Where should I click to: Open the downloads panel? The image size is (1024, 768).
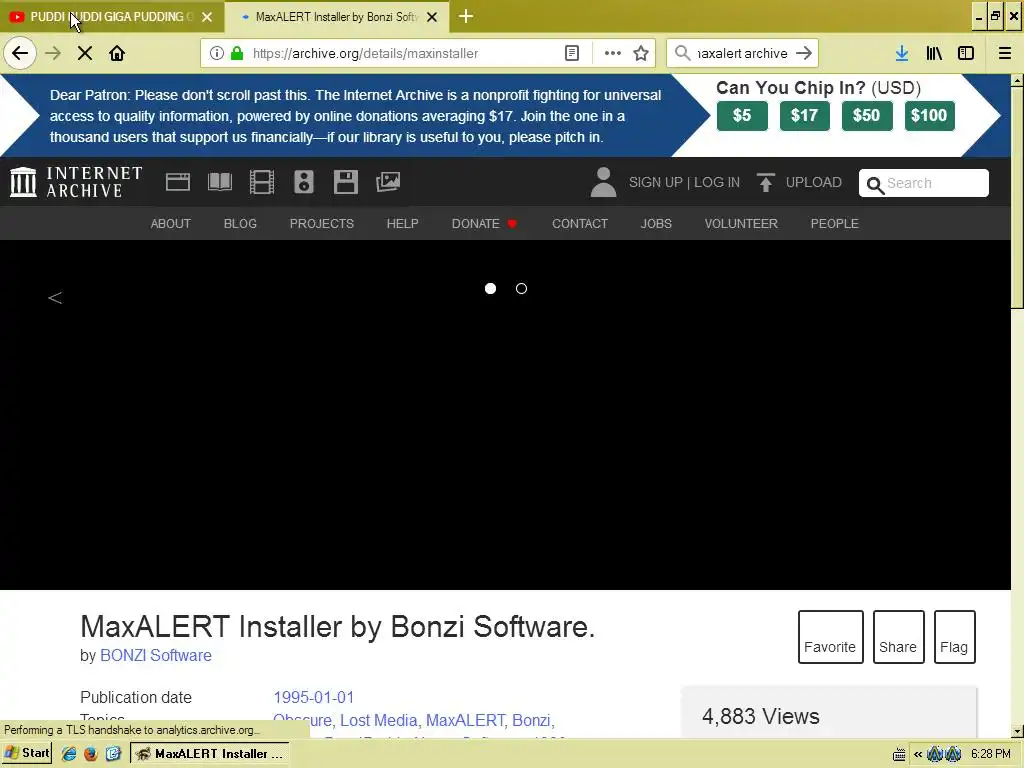[x=902, y=53]
